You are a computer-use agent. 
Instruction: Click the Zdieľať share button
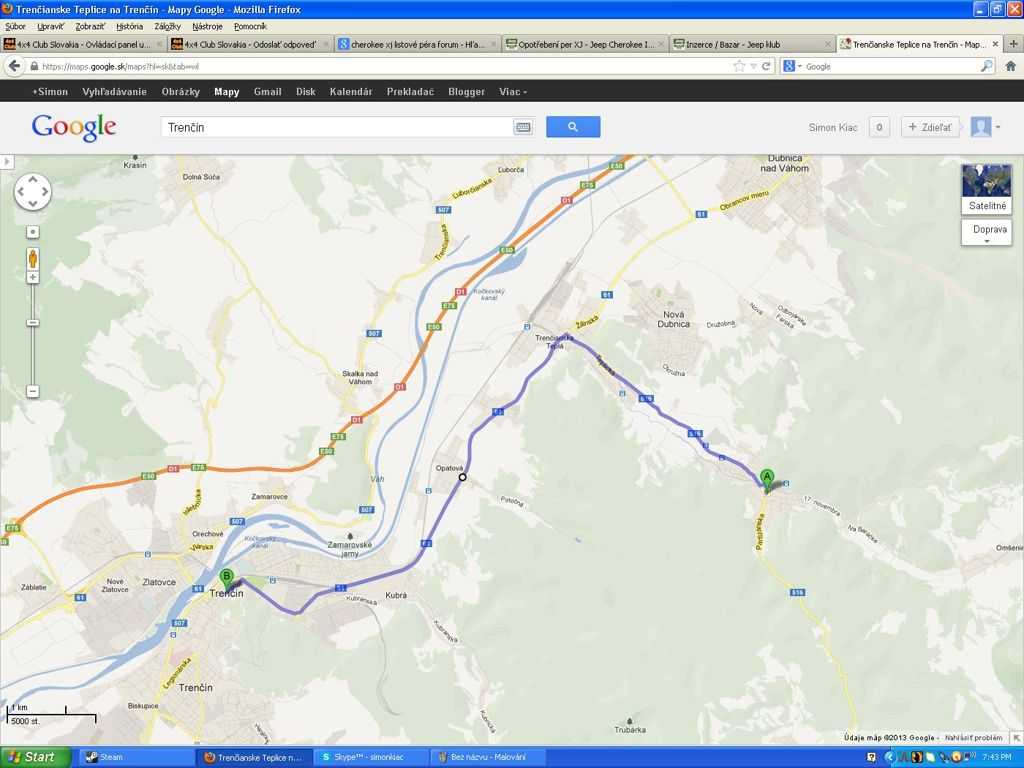click(931, 127)
